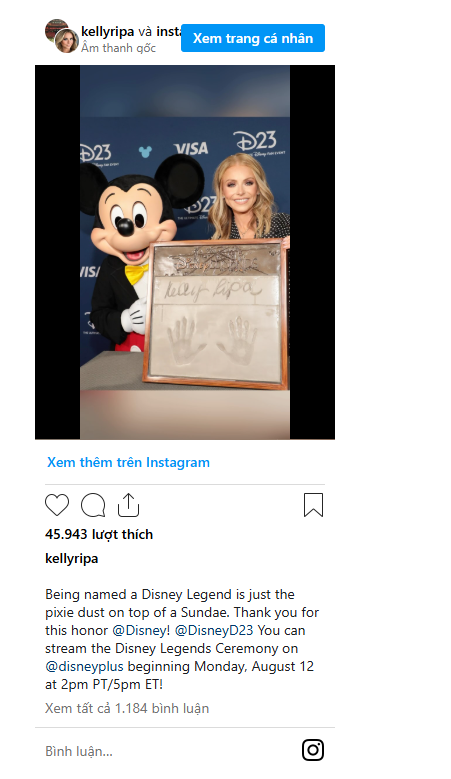Click the 'Âm thanh gốc' audio link
Viewport: 451px width, 779px height.
[119, 48]
